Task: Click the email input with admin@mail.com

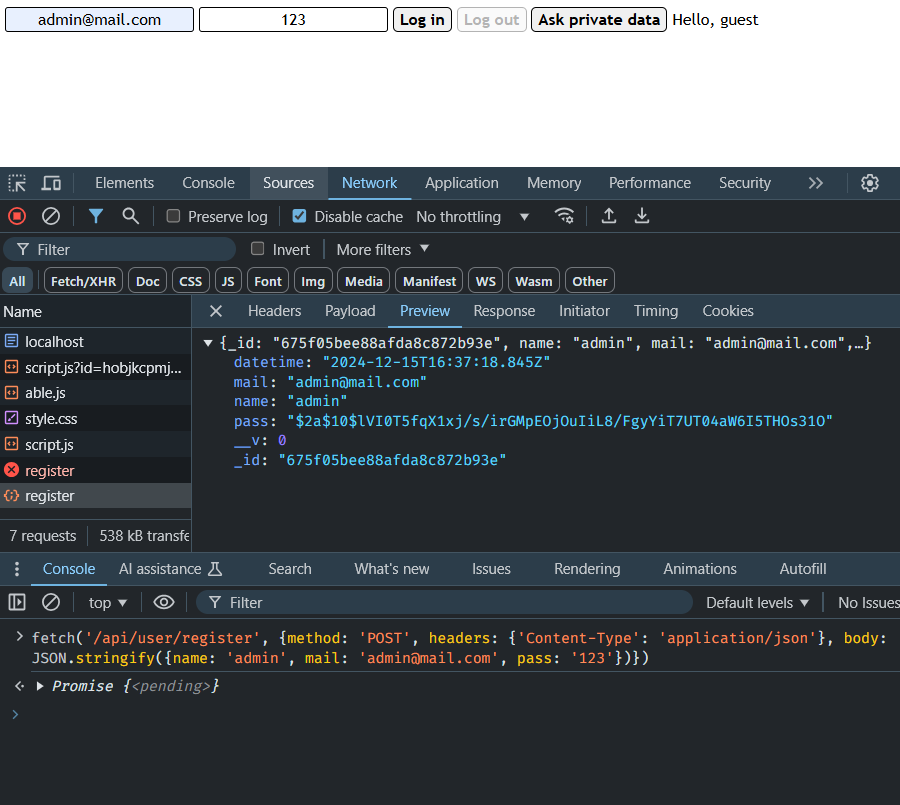Action: [x=99, y=20]
